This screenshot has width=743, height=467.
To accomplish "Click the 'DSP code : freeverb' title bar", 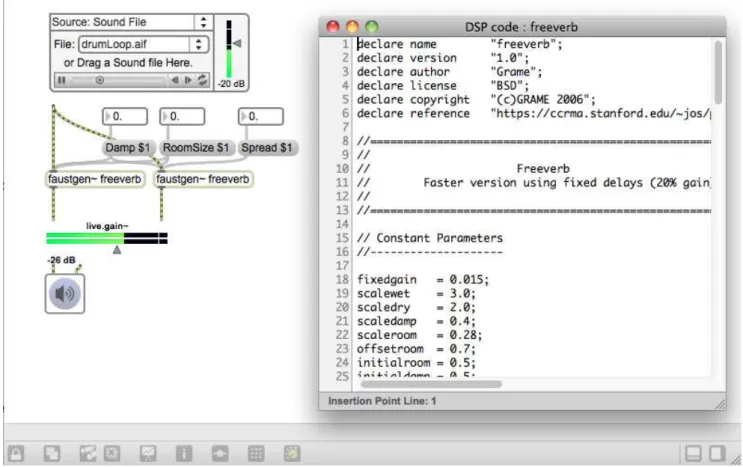I will [x=521, y=27].
